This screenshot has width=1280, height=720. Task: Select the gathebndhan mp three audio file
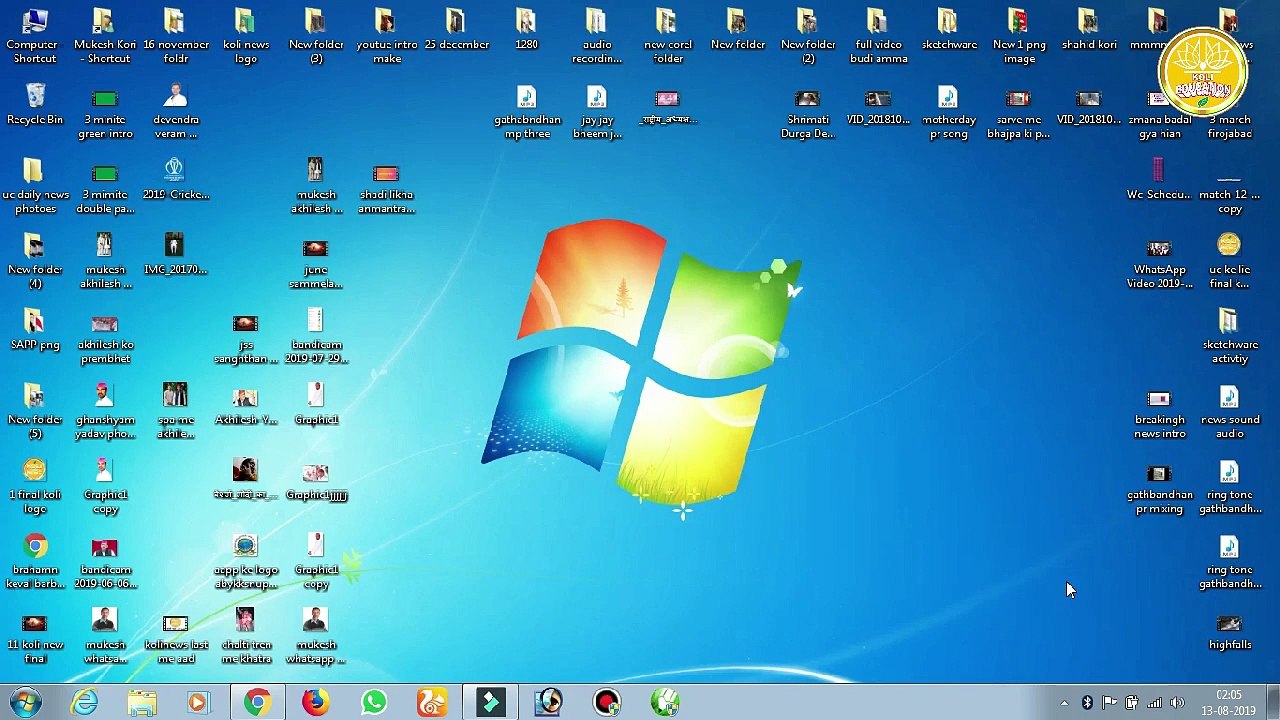click(x=527, y=112)
